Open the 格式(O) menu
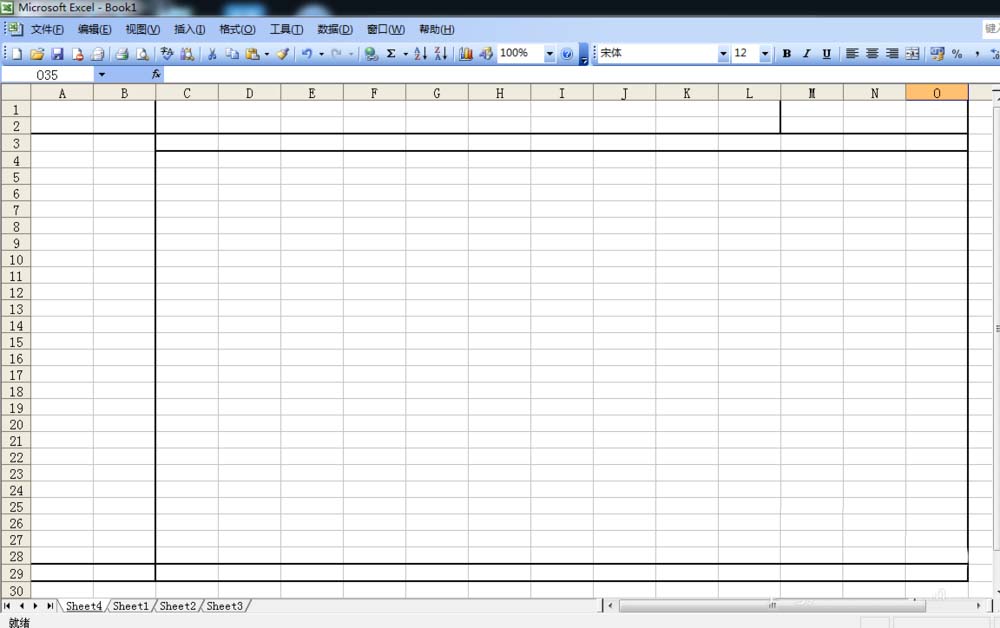This screenshot has height=628, width=1000. (x=237, y=30)
